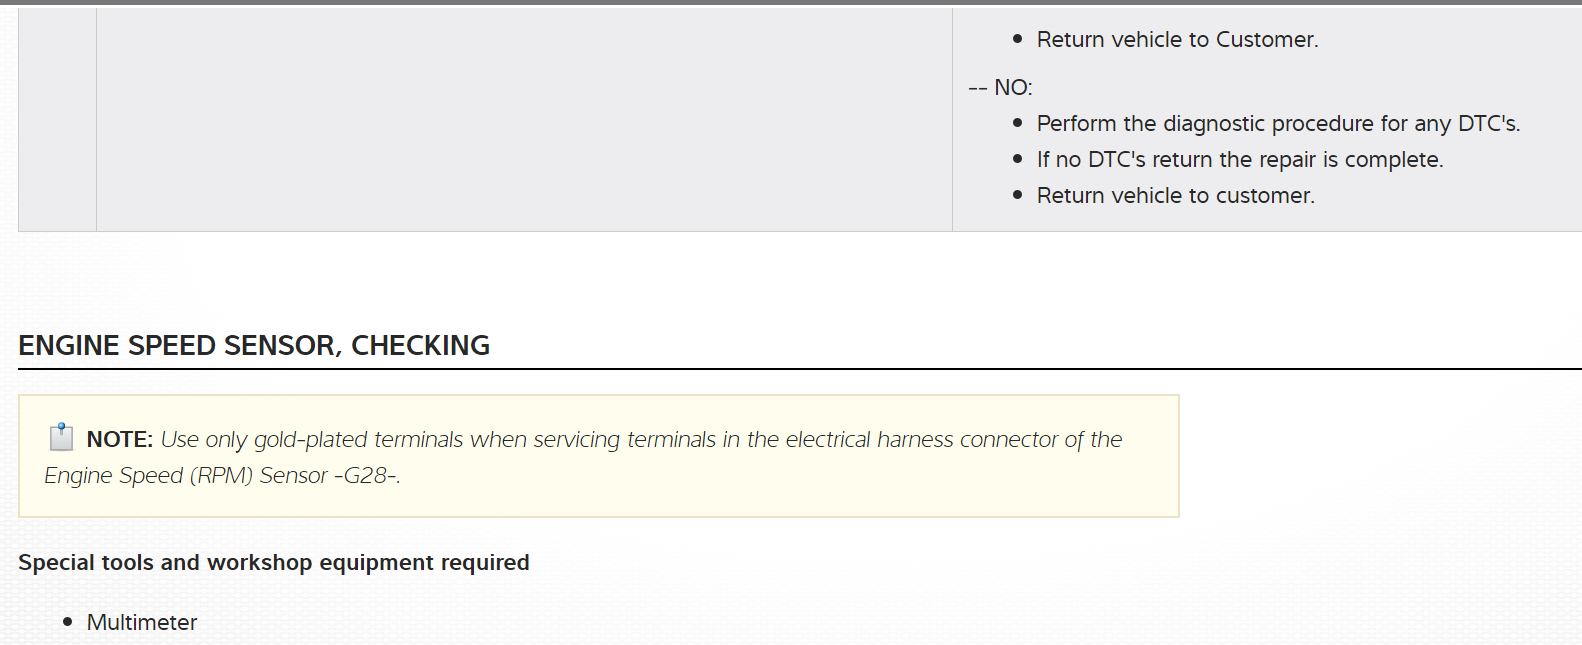Click the "-- NO:" result label
The height and width of the screenshot is (645, 1582).
pyautogui.click(x=1000, y=88)
